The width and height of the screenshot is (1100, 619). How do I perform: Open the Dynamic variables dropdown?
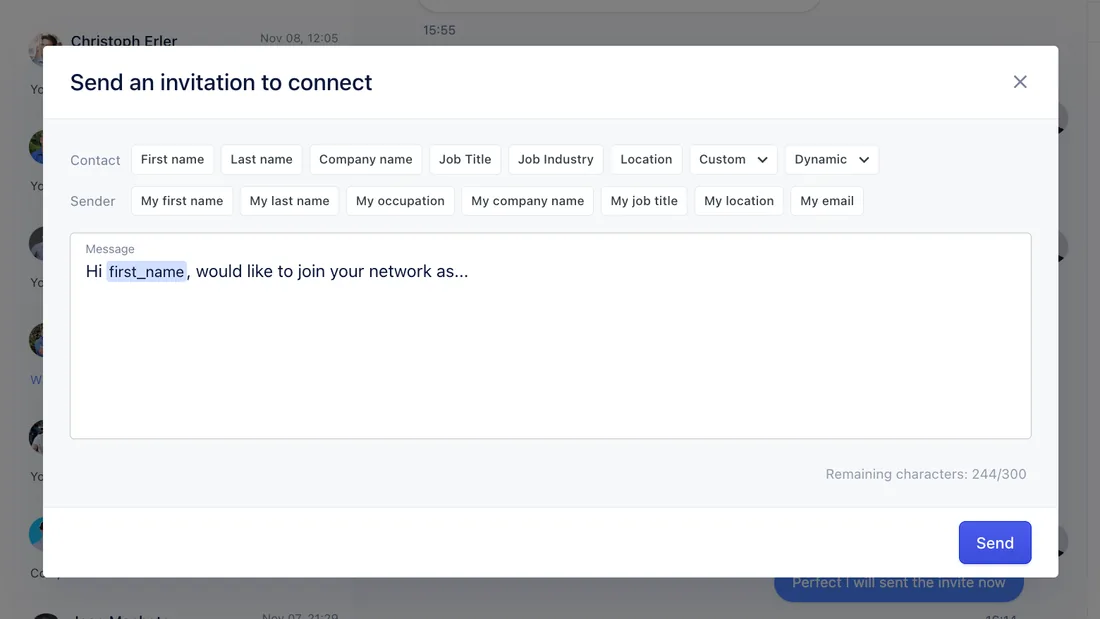(x=831, y=159)
